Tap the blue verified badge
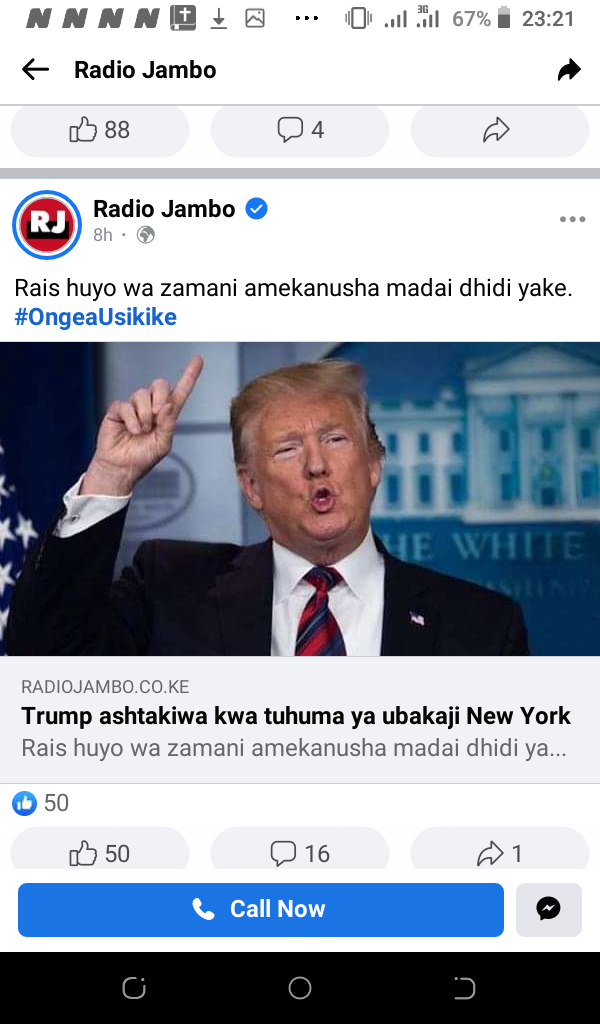This screenshot has height=1024, width=600. pos(256,209)
